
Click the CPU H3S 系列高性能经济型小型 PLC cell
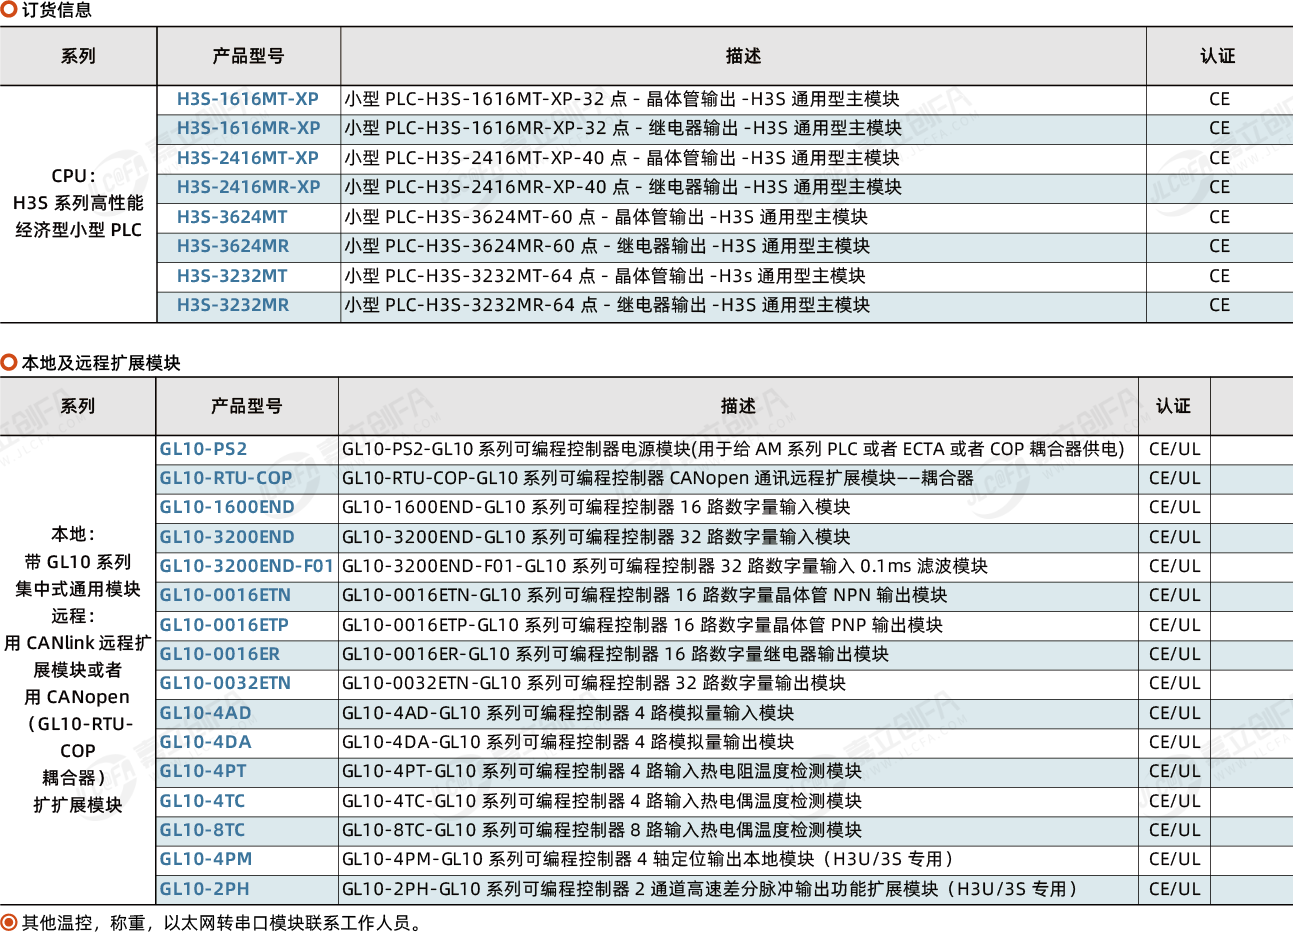coord(78,203)
